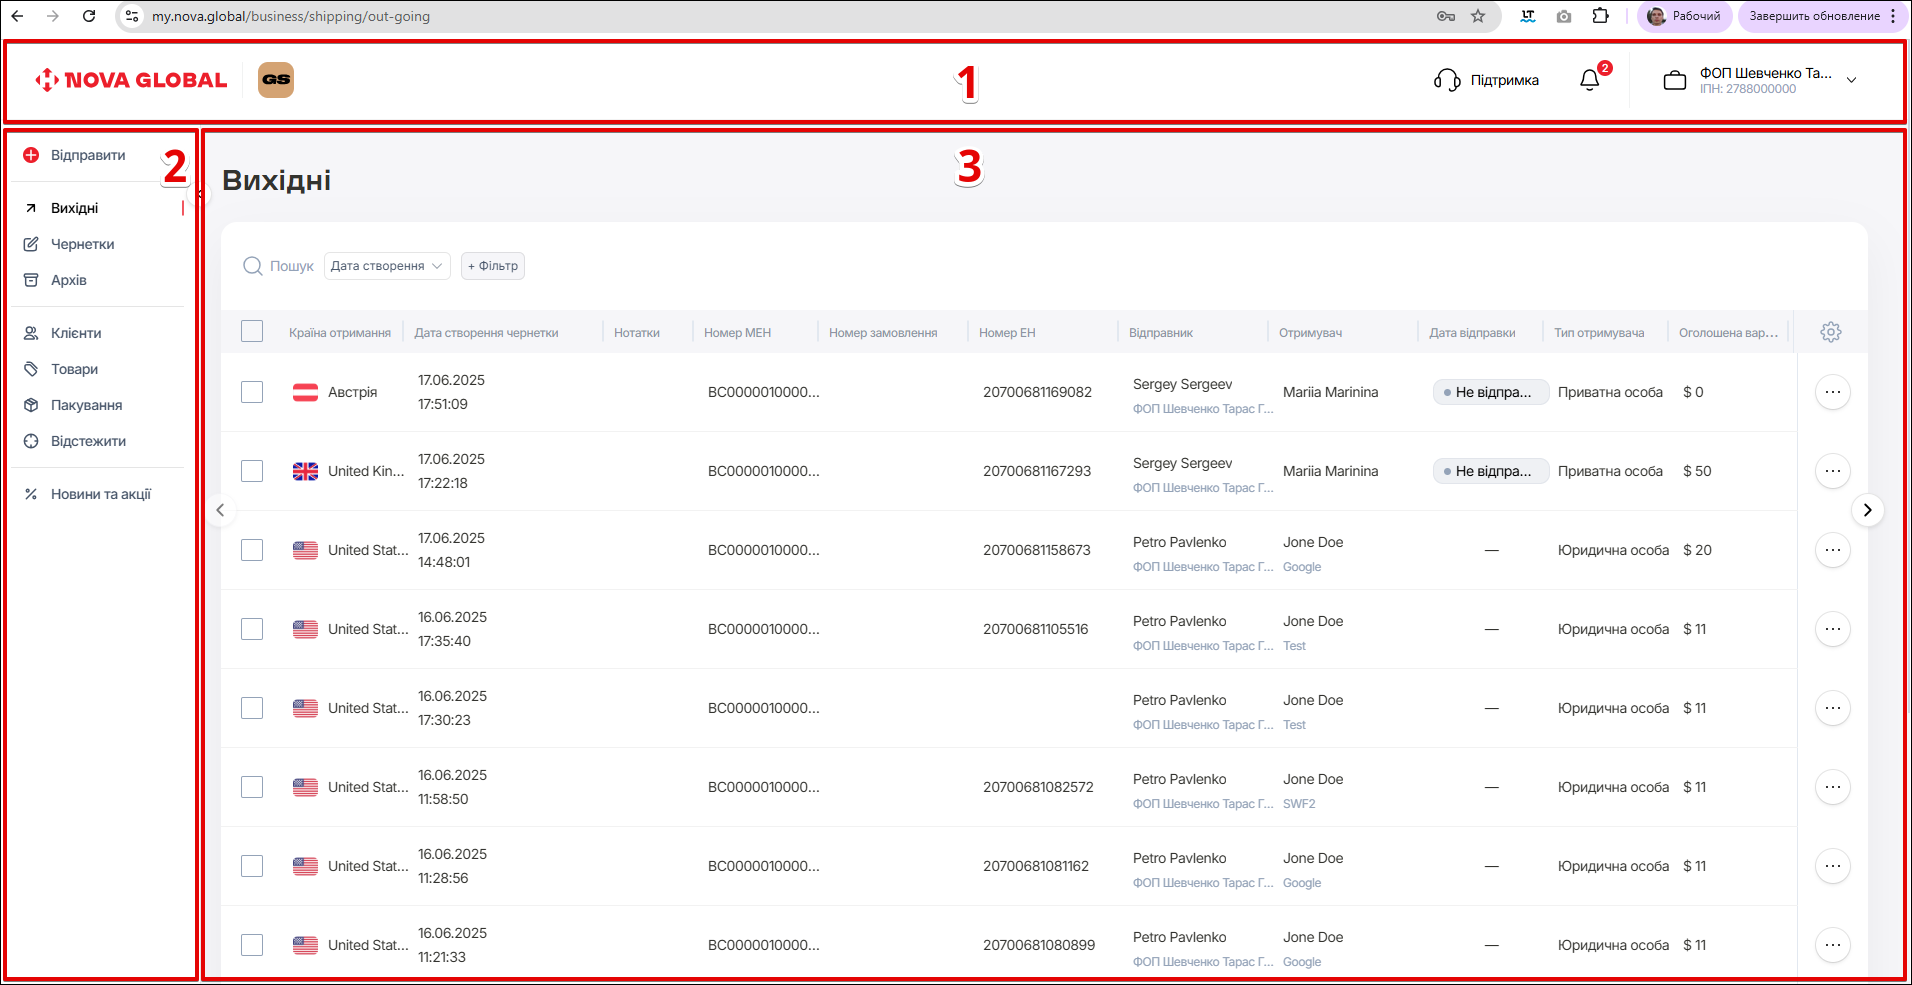Viewport: 1912px width, 985px height.
Task: Click the red plus icon next to Відправити
Action: click(31, 155)
